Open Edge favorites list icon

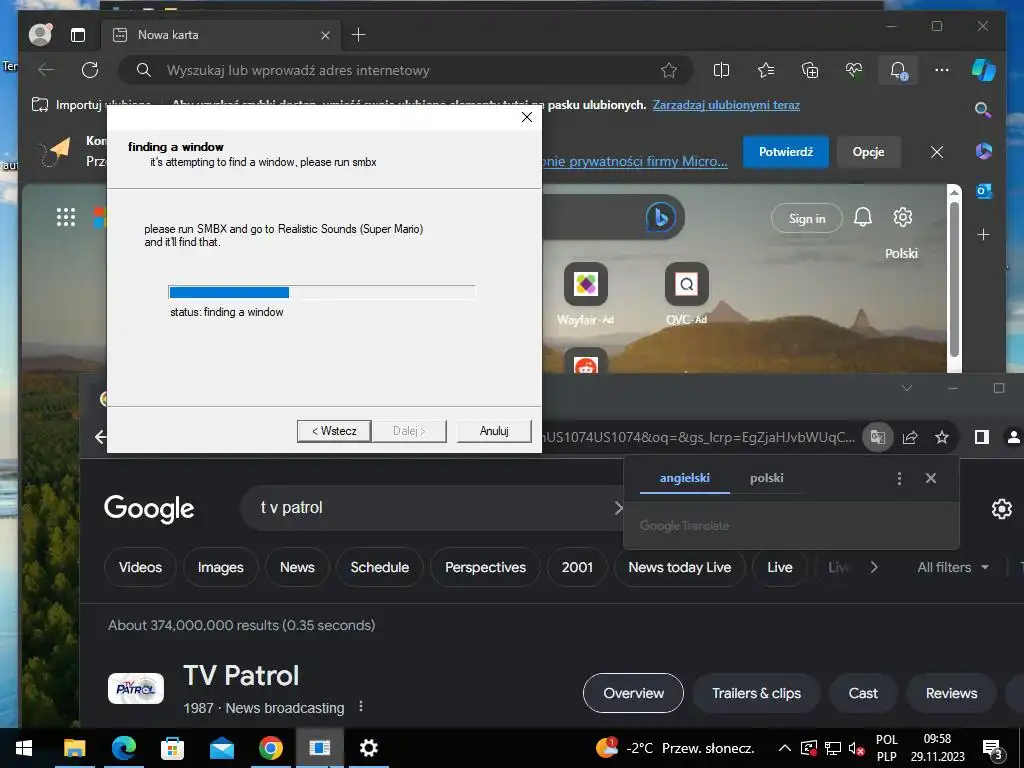765,70
